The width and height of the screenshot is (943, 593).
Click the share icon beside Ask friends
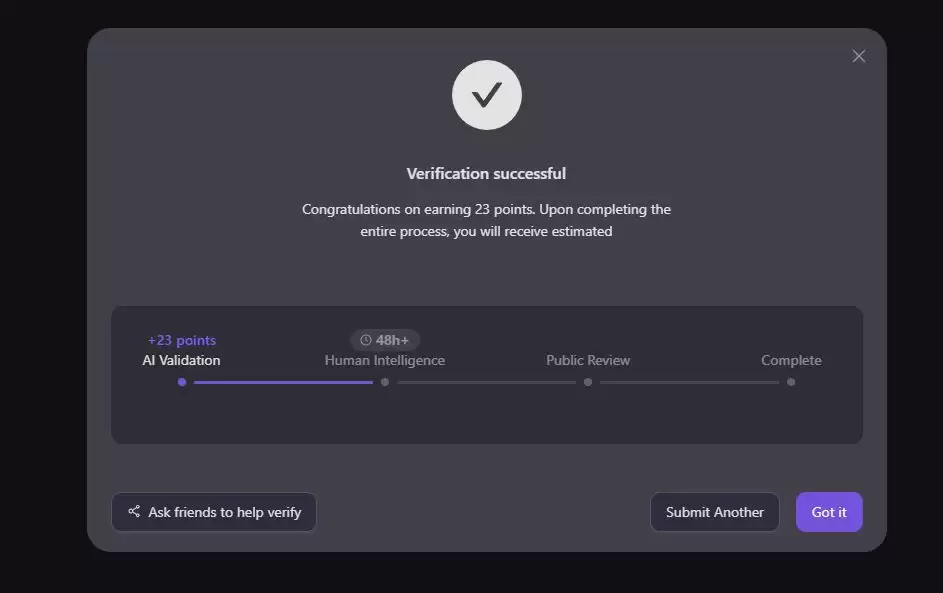(134, 511)
